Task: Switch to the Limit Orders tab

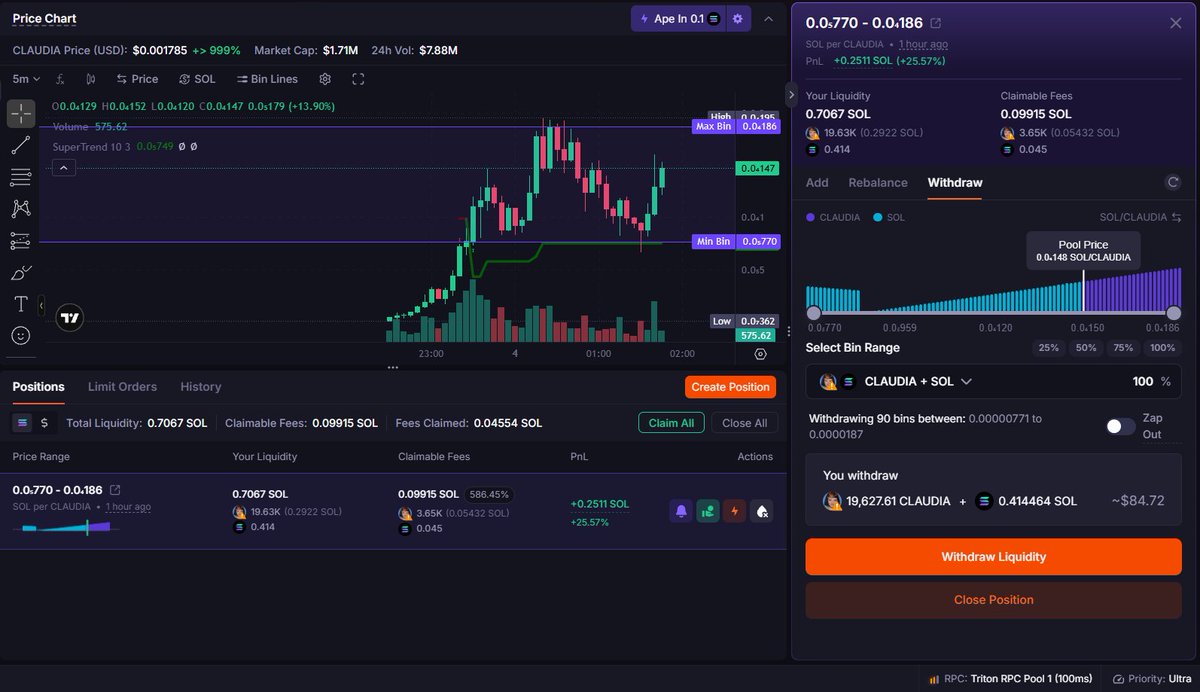Action: pos(122,387)
